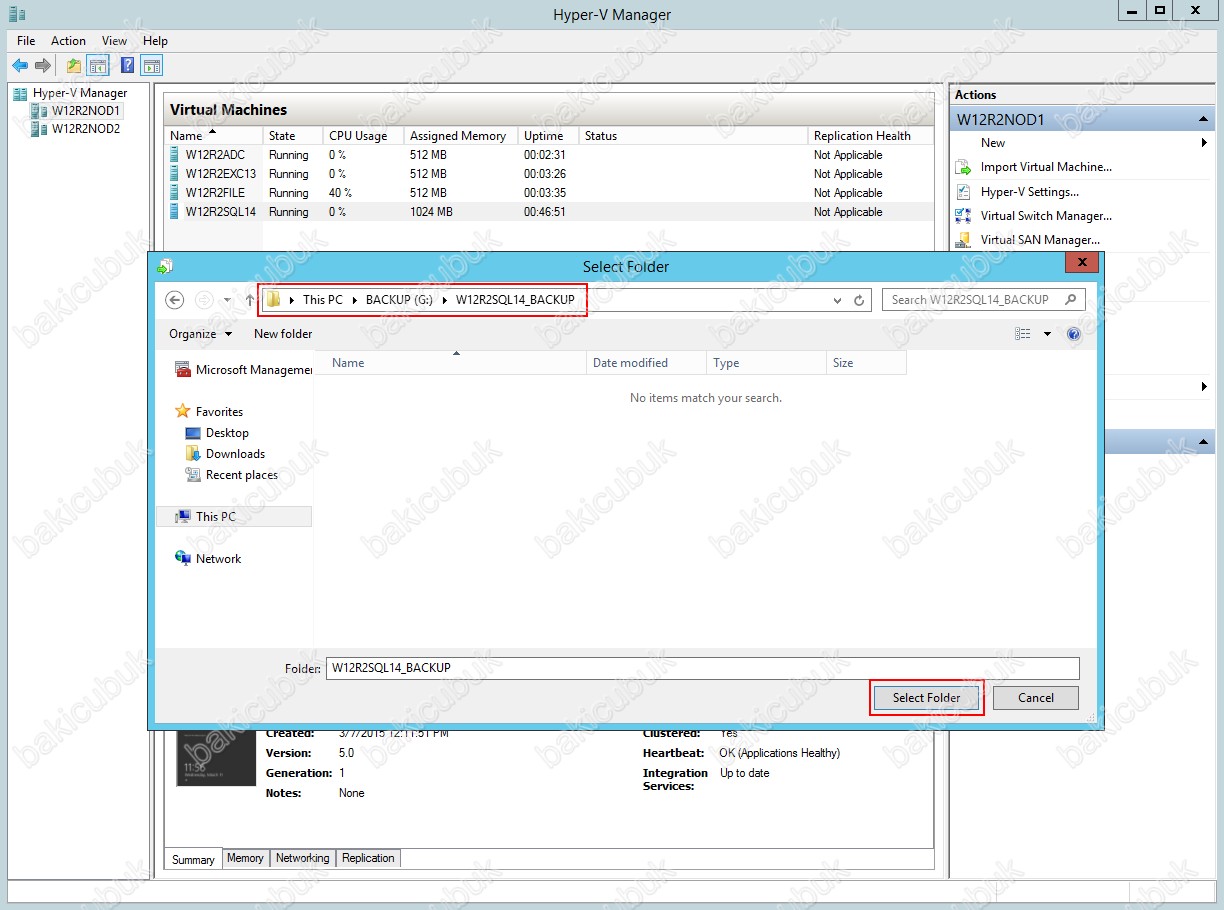Open address bar previous locations dropdown
Screen dimensions: 1224x910
click(837, 300)
